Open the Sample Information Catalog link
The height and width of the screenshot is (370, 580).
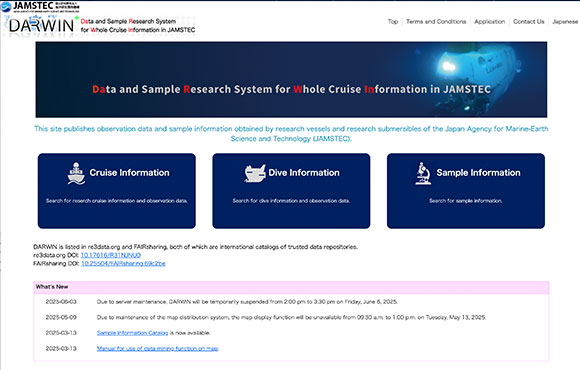coord(132,333)
